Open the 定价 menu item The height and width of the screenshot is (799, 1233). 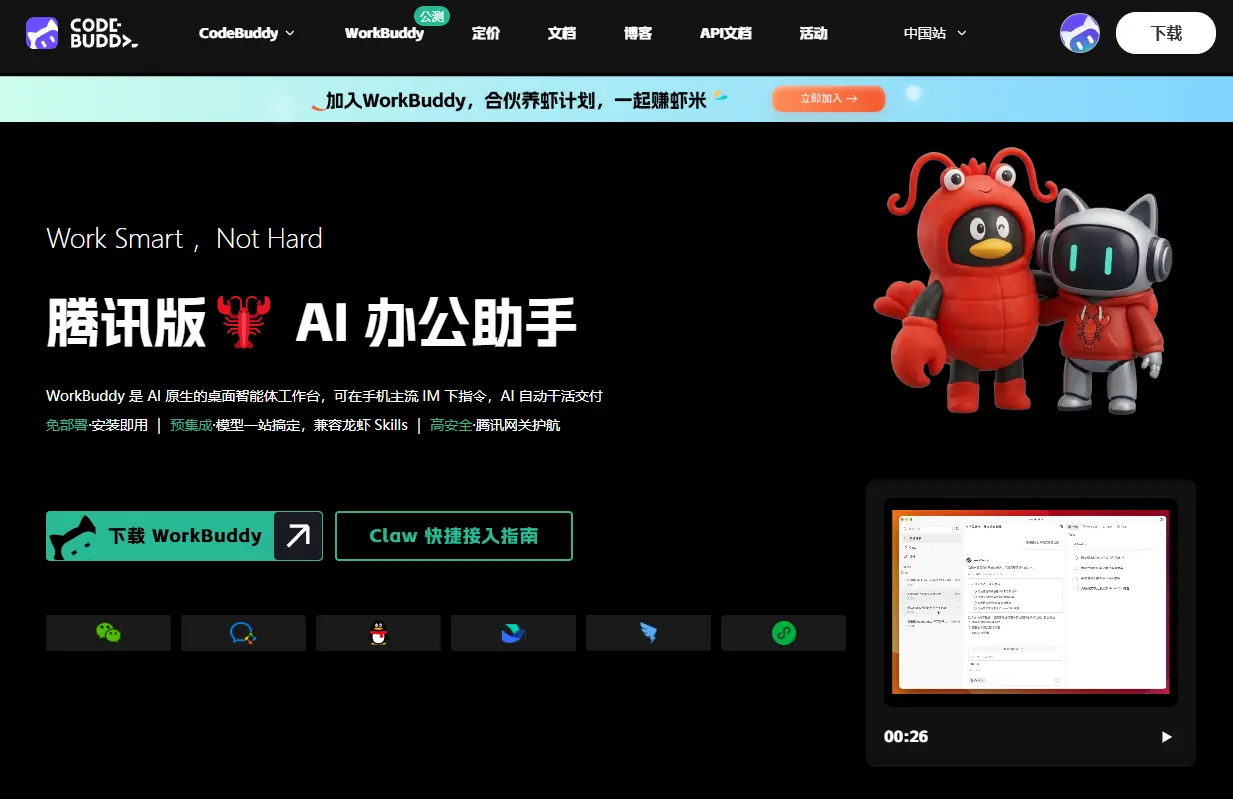486,33
